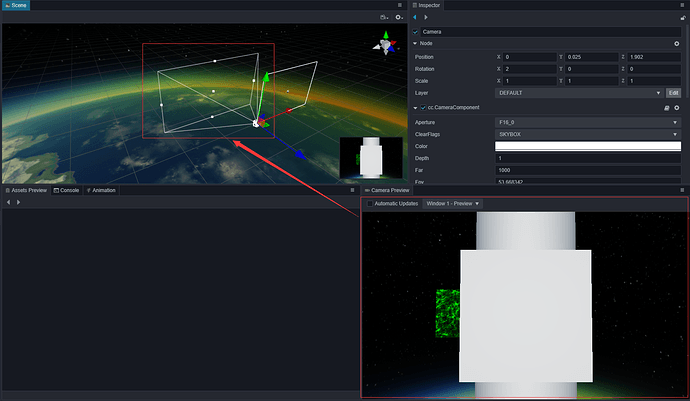This screenshot has width=690, height=401.
Task: Click the scene orientation gizmo cube
Action: [385, 45]
